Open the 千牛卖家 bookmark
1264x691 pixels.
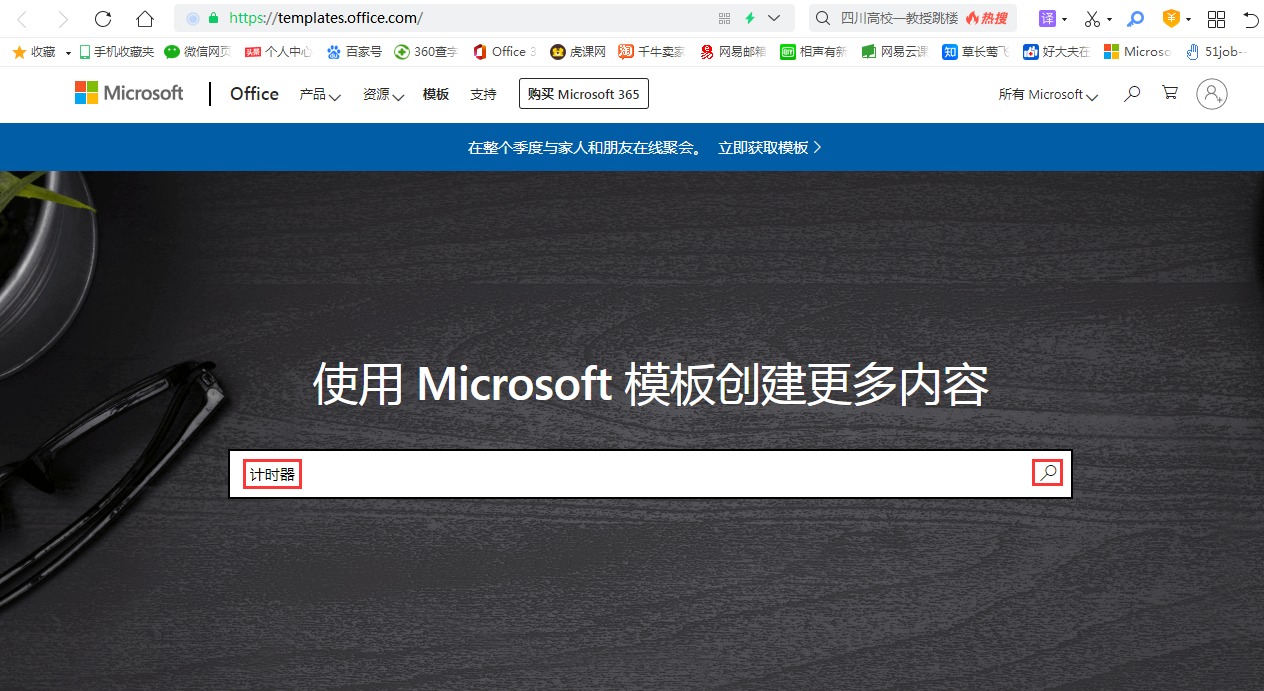[652, 52]
